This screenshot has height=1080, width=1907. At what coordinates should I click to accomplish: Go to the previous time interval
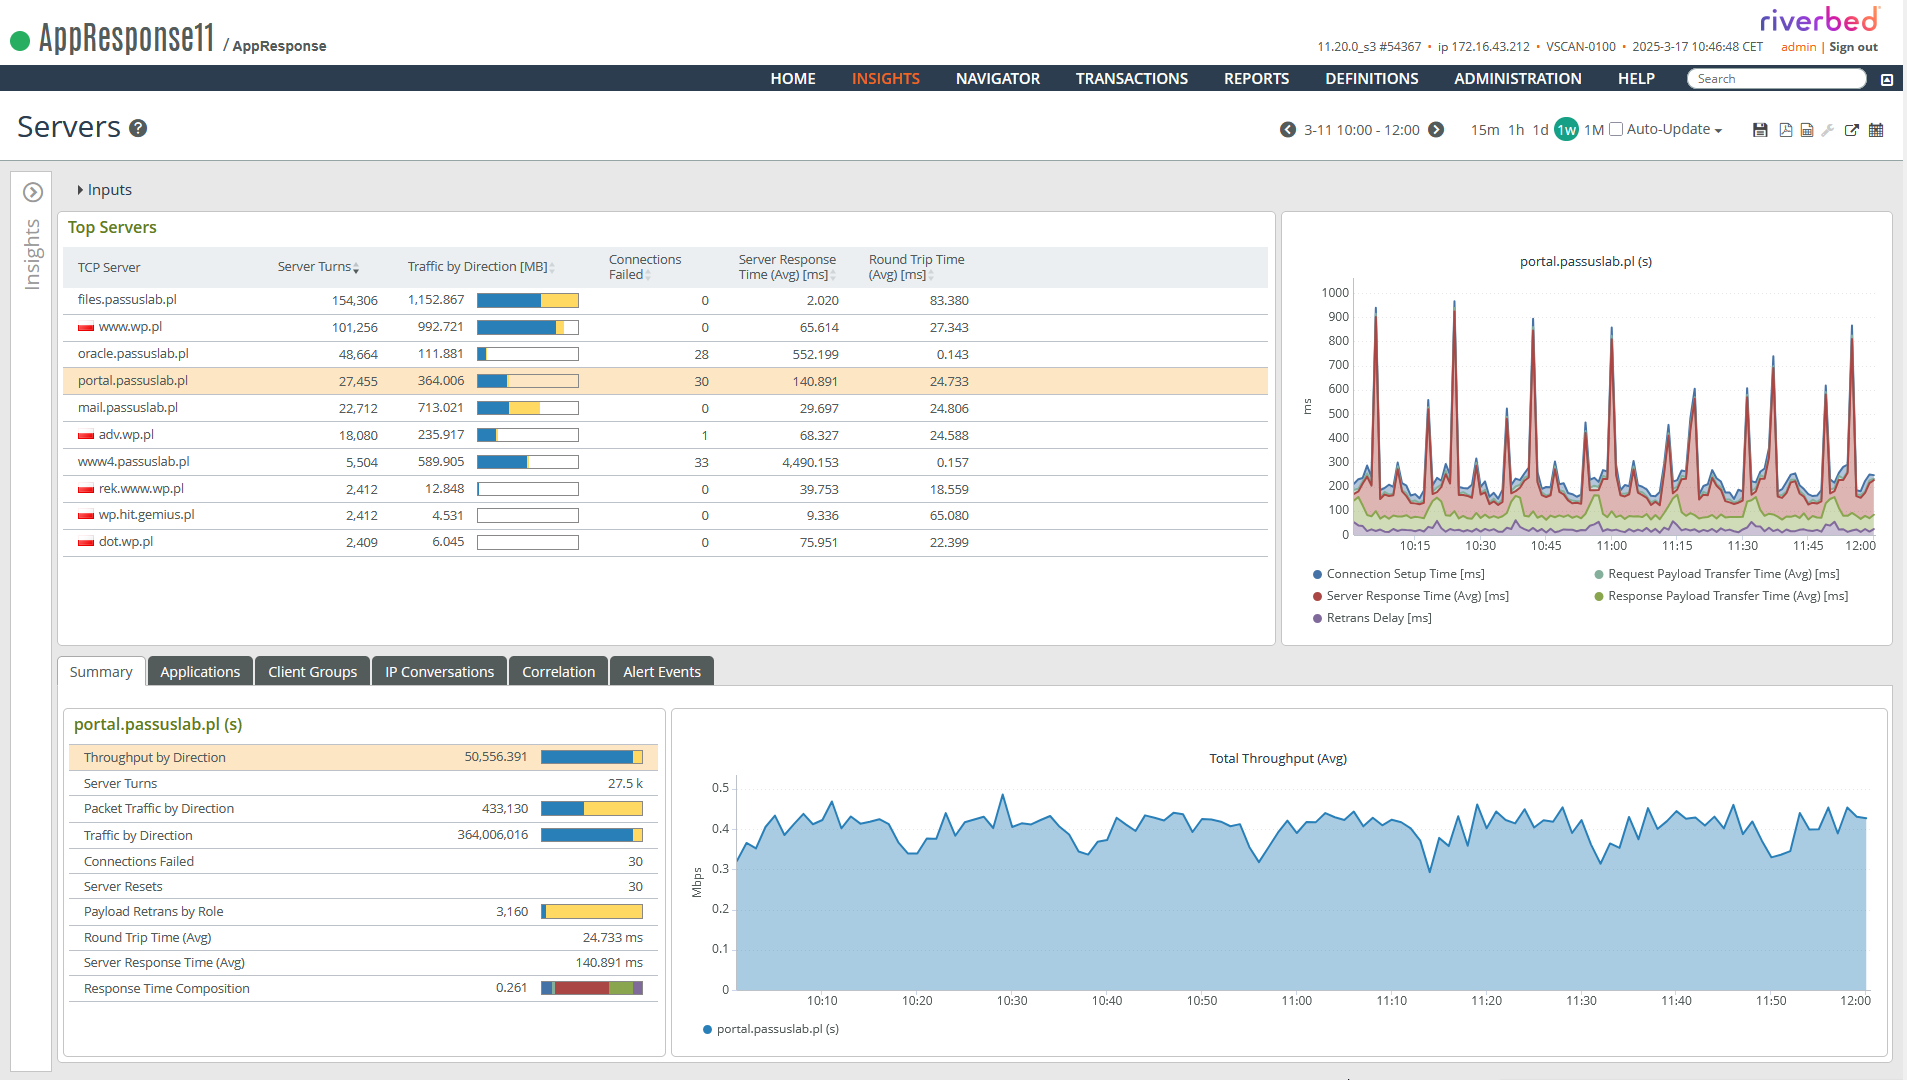pyautogui.click(x=1288, y=130)
